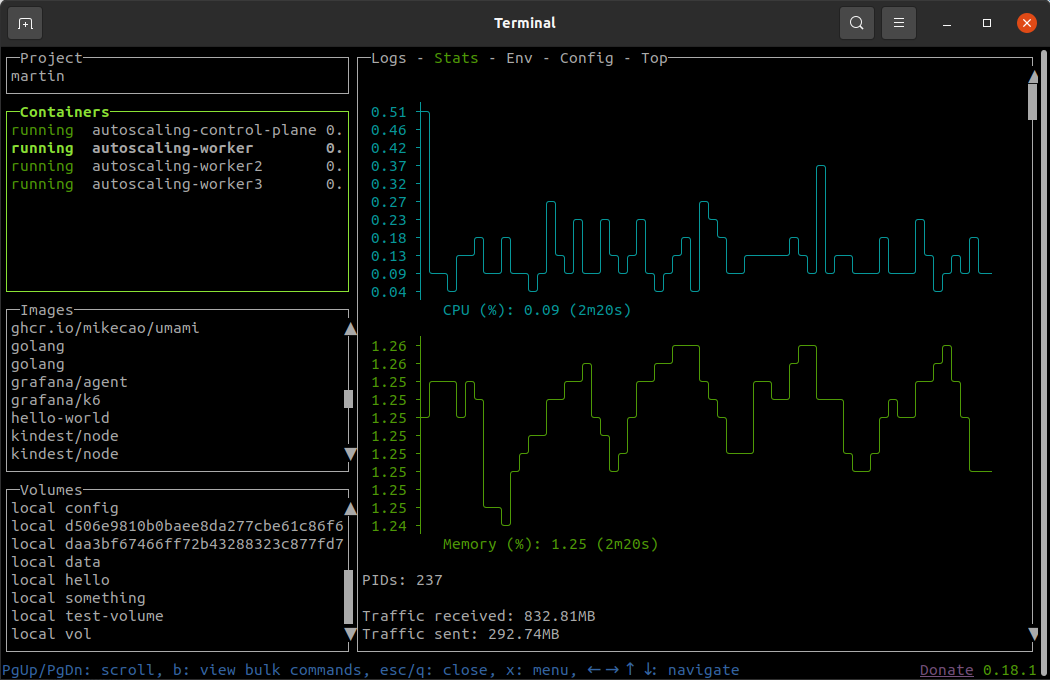Open the Top tab
The width and height of the screenshot is (1050, 680).
pyautogui.click(x=654, y=58)
